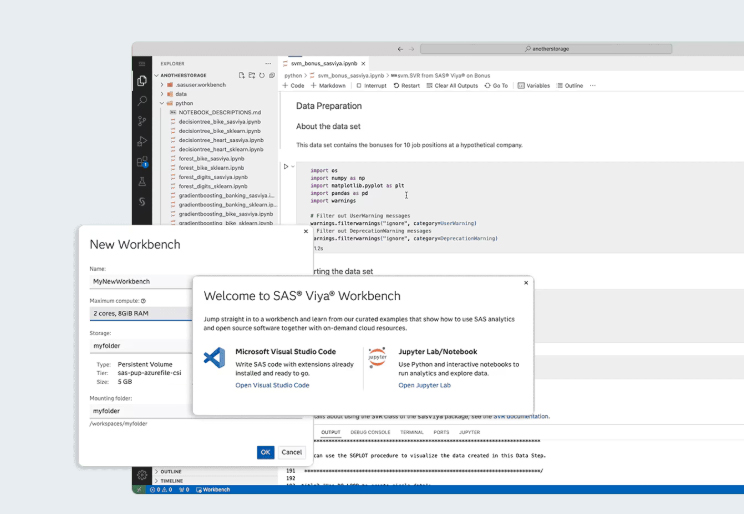Click the Open Jupyter Lab link
Viewport: 744px width, 514px height.
[x=424, y=385]
